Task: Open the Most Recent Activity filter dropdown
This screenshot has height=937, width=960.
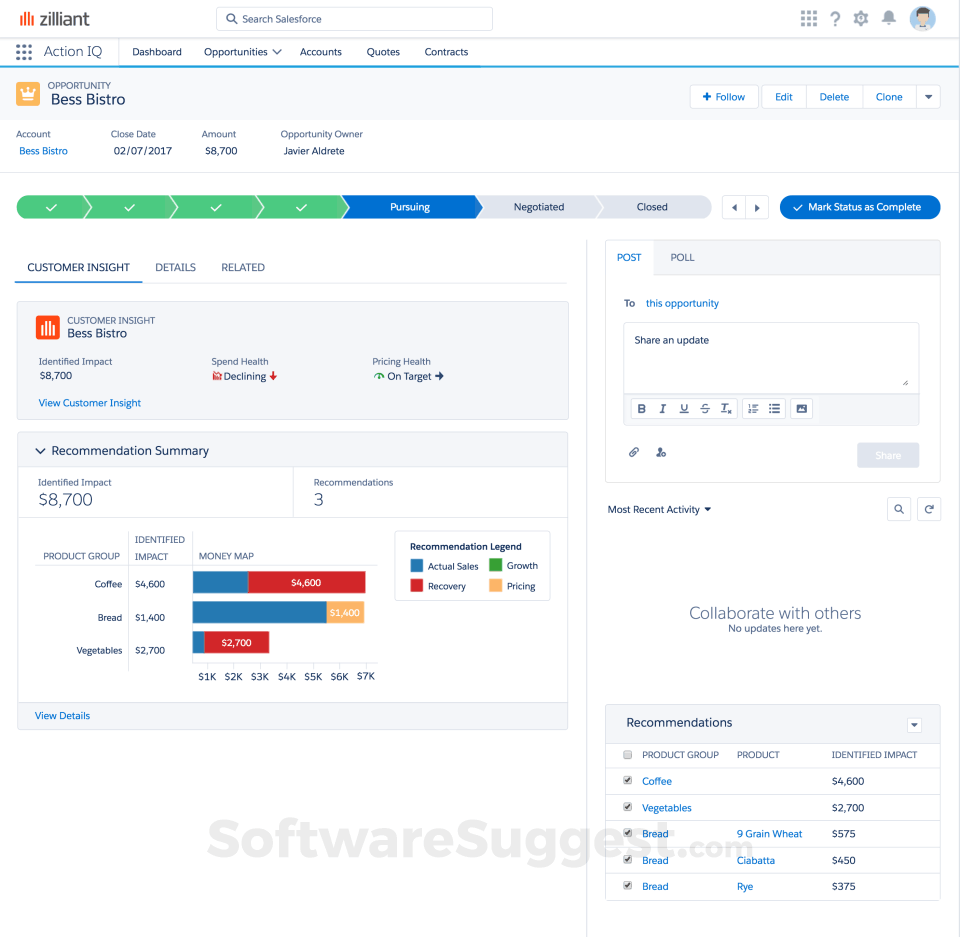Action: tap(658, 509)
